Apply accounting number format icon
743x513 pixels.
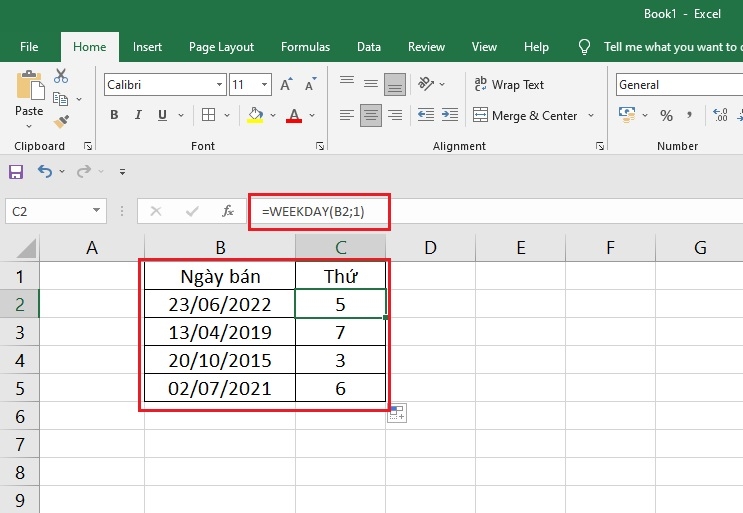[x=627, y=115]
